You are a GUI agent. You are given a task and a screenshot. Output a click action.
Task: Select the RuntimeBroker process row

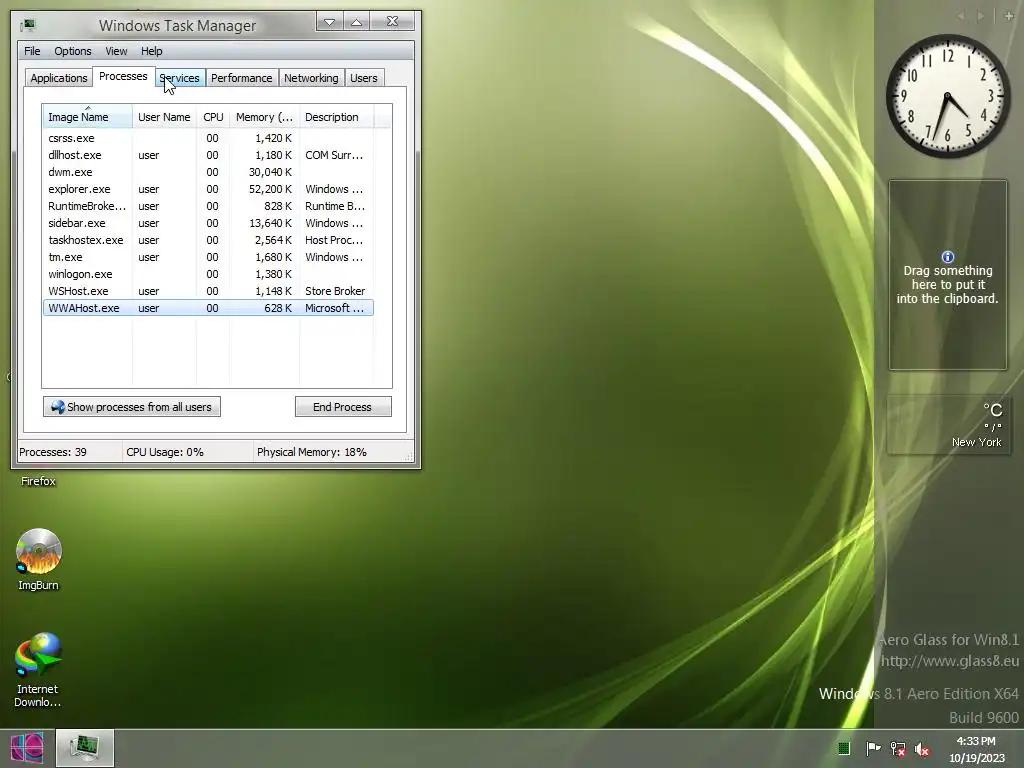[x=208, y=206]
